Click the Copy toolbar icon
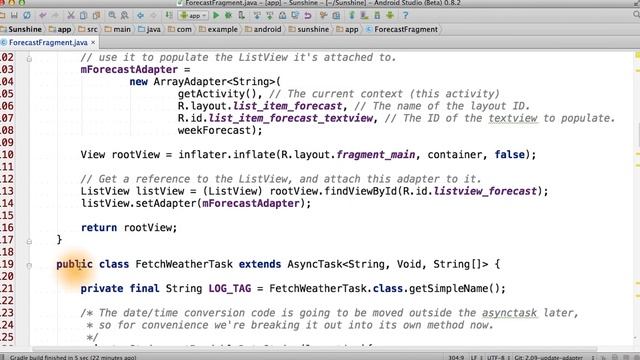The height and width of the screenshot is (360, 640). 83,16
